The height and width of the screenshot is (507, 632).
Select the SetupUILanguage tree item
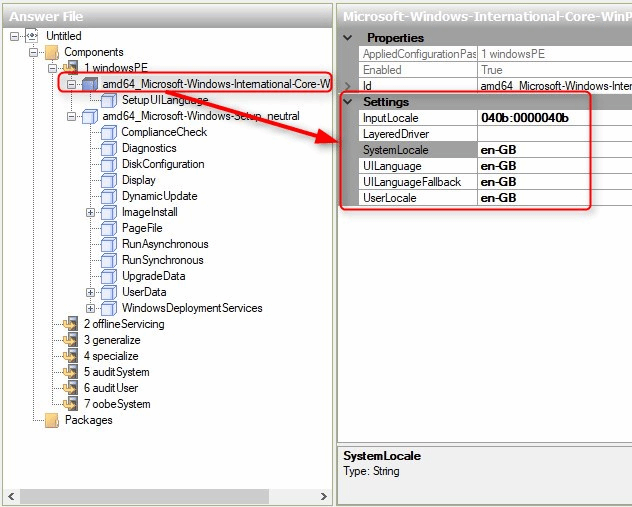[164, 100]
